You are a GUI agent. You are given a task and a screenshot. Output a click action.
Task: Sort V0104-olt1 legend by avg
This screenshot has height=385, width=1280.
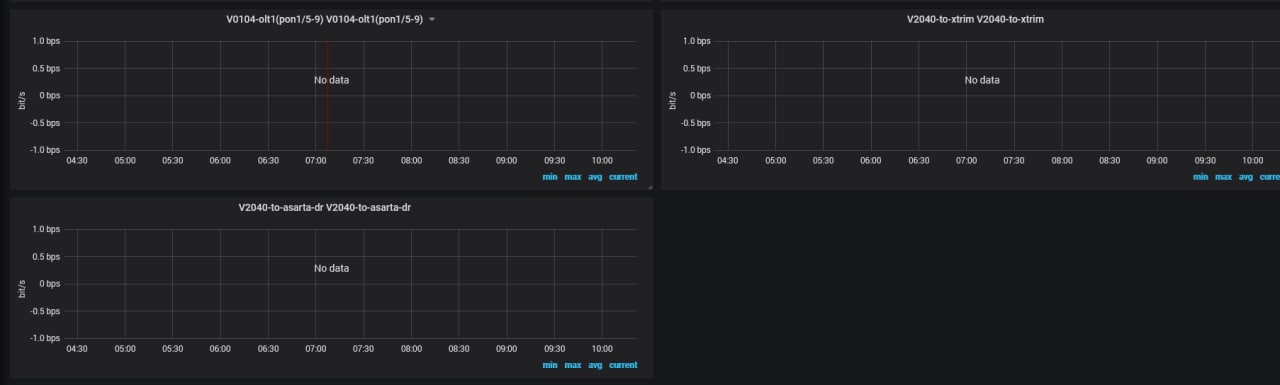coord(595,177)
